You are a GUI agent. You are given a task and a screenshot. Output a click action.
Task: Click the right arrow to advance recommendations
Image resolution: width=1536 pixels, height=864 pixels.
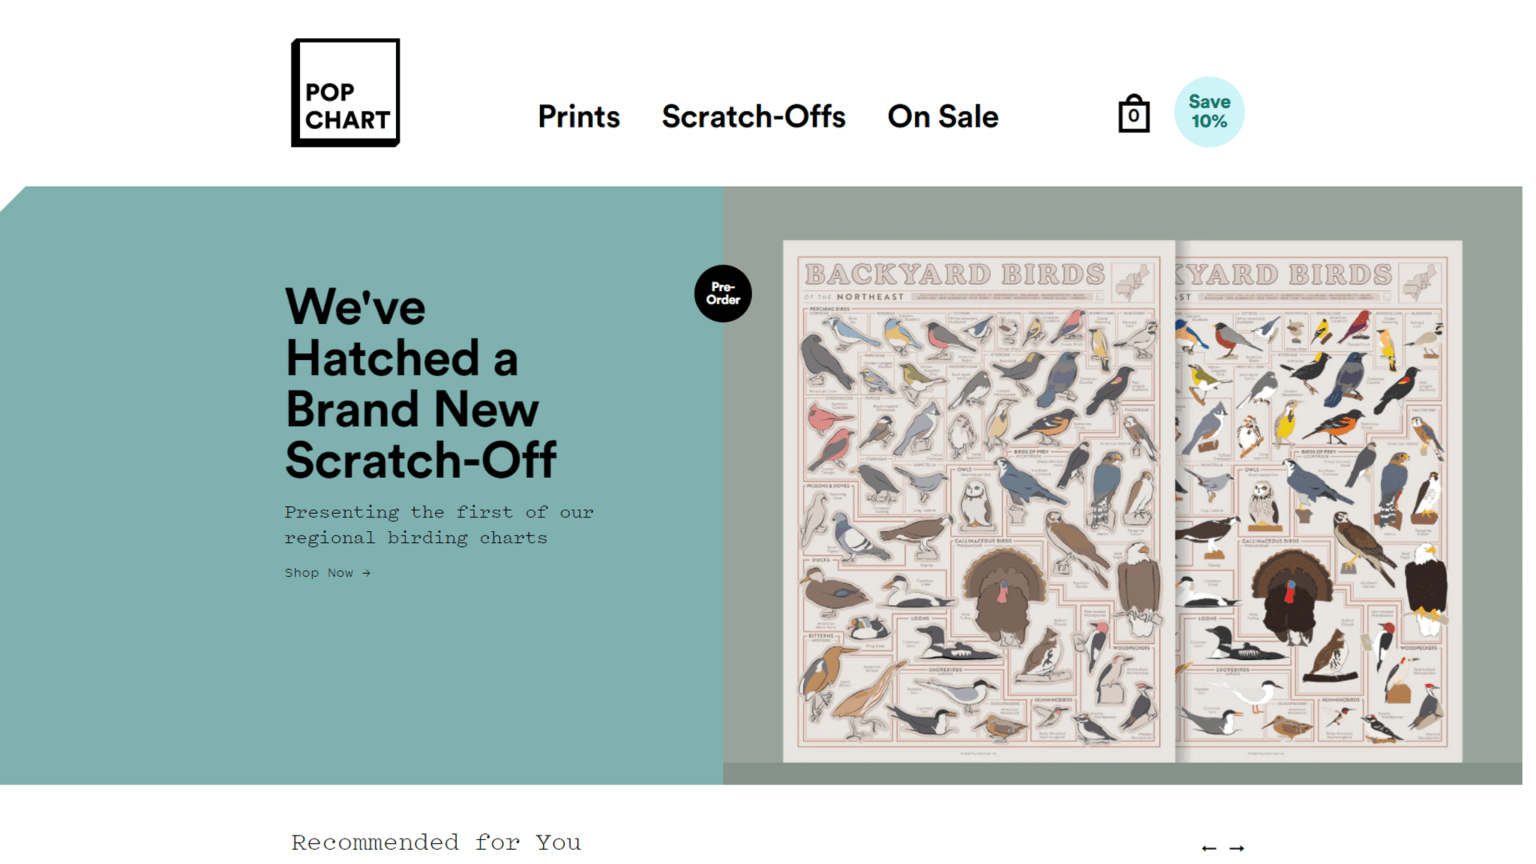tap(1237, 849)
